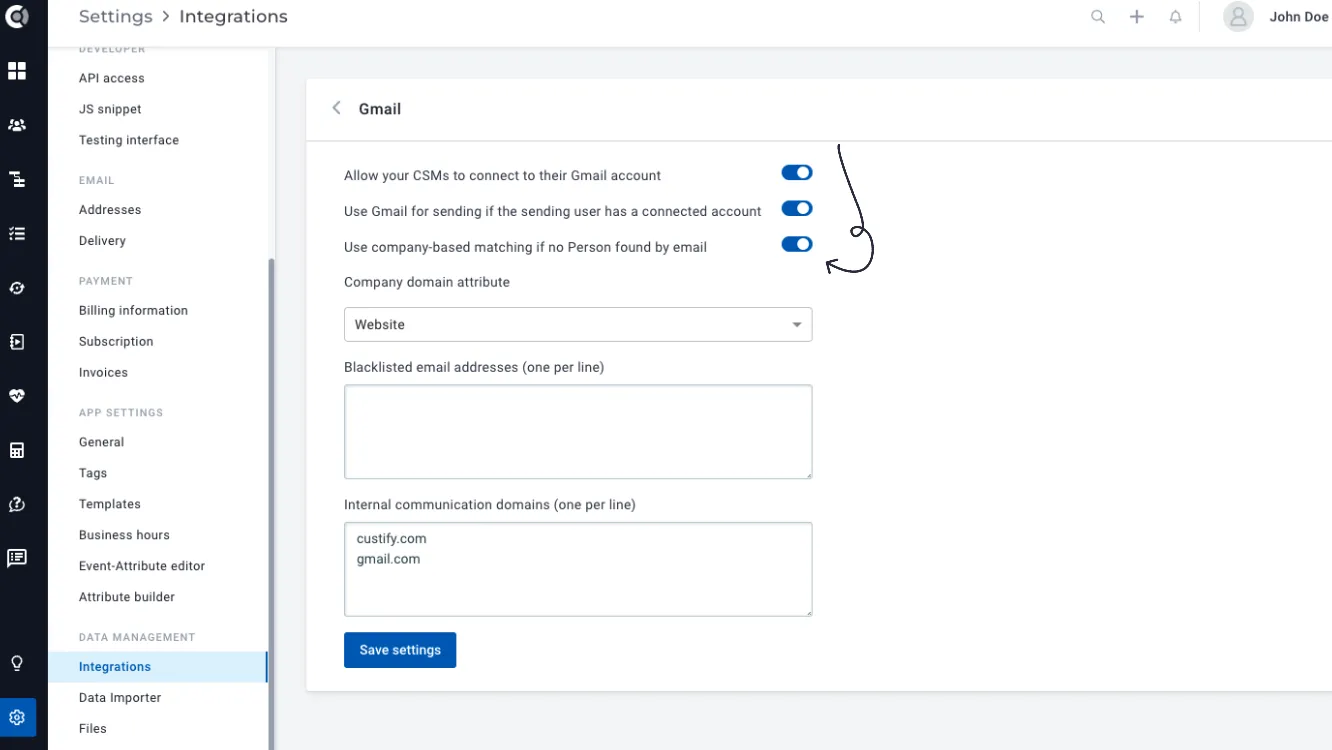Open the Company domain attribute dropdown

click(x=578, y=324)
